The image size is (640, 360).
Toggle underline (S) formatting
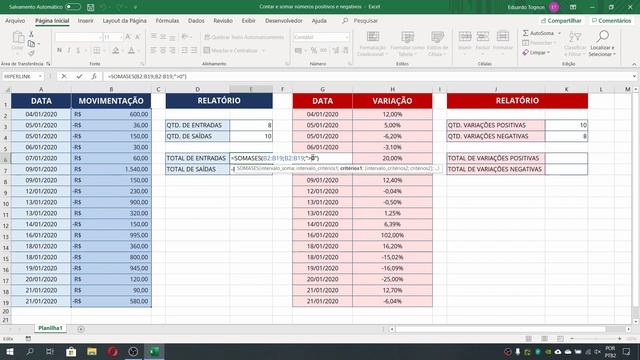[x=78, y=50]
